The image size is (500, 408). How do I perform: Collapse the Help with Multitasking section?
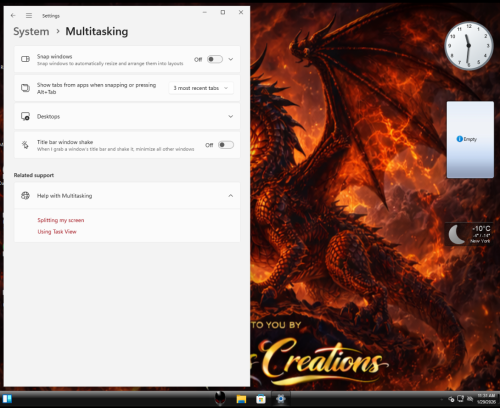[127, 196]
